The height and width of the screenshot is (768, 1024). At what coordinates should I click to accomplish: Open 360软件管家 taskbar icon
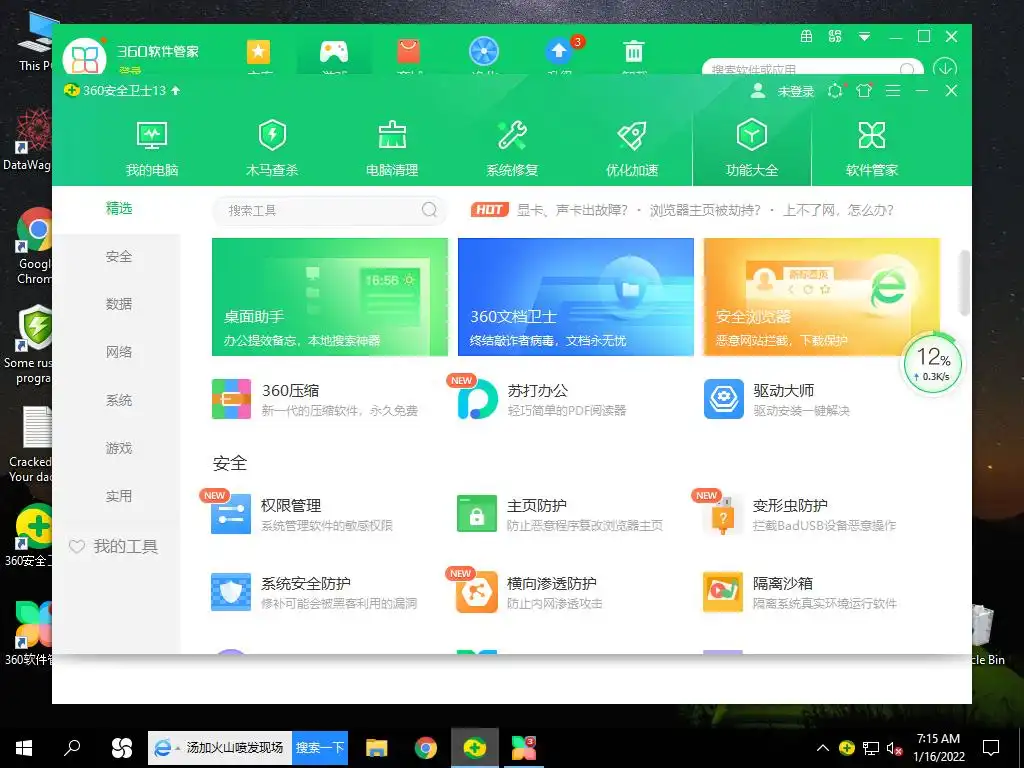click(x=524, y=748)
